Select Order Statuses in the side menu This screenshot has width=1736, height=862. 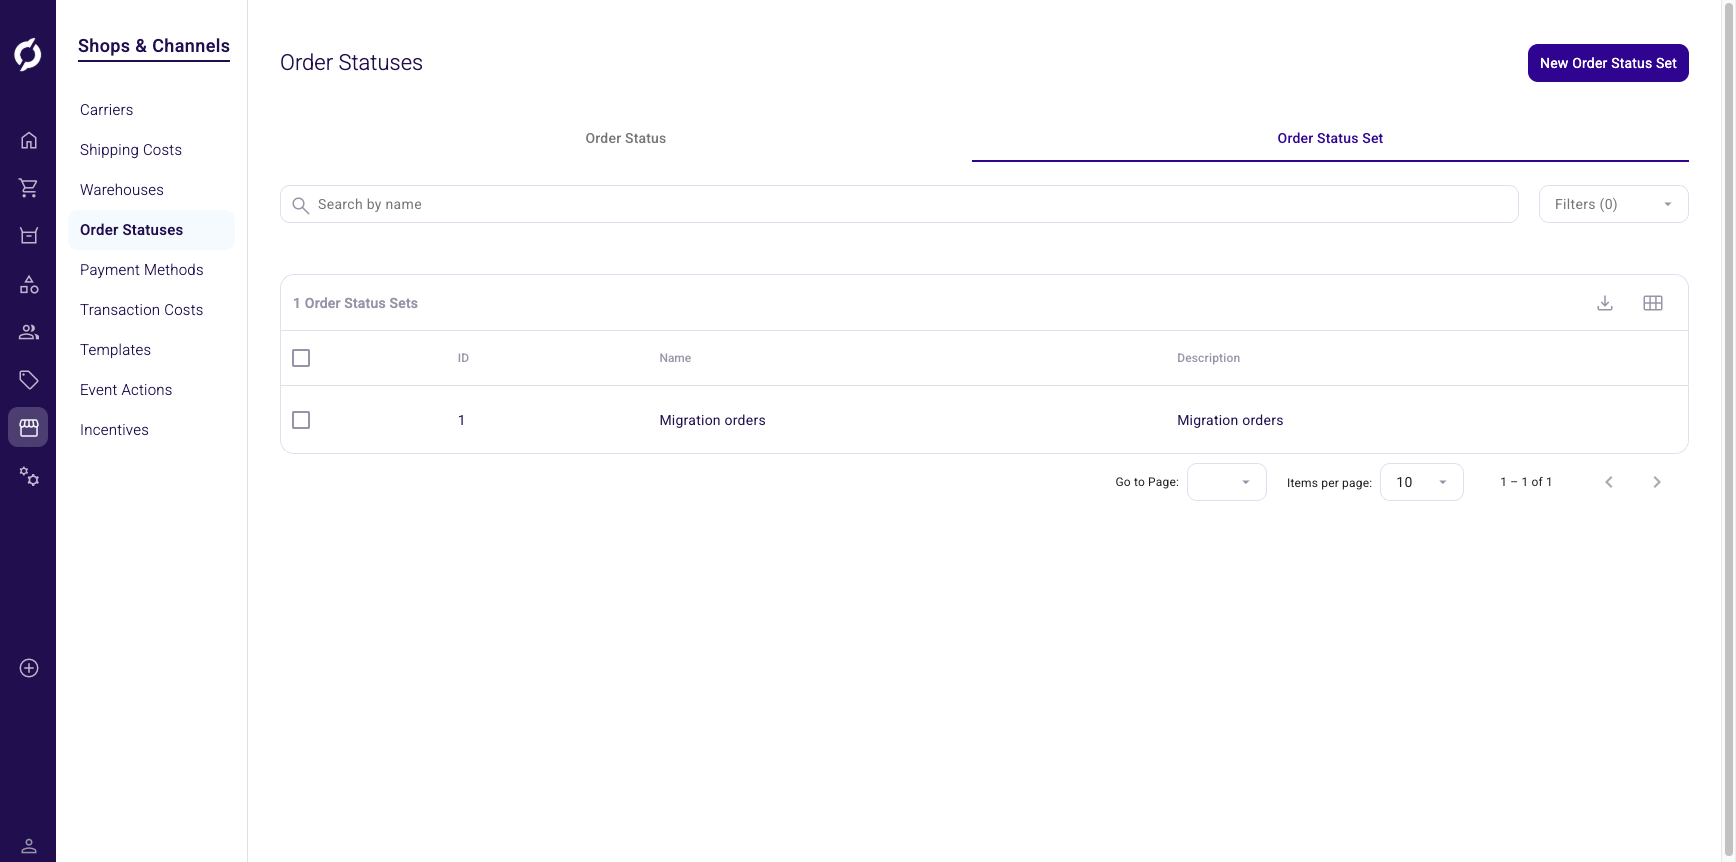[x=151, y=230]
